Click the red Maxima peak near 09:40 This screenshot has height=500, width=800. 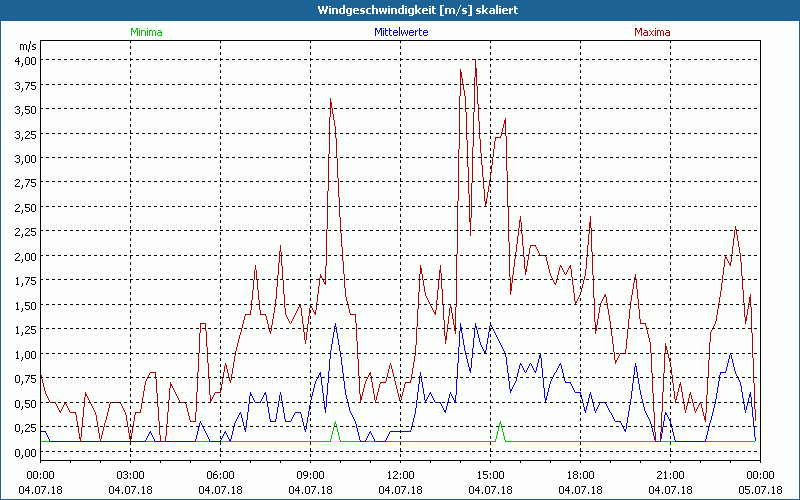(x=330, y=99)
